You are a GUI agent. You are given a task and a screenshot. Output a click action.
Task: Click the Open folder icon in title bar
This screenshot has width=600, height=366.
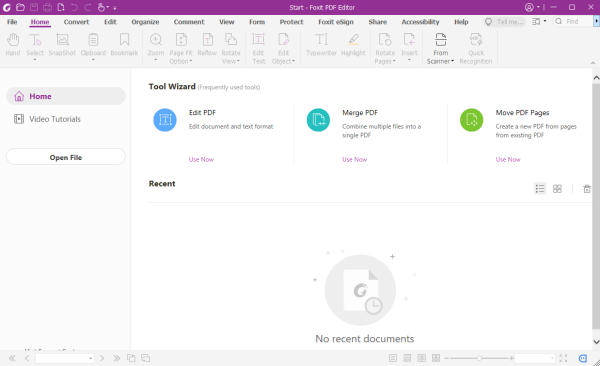pos(20,7)
